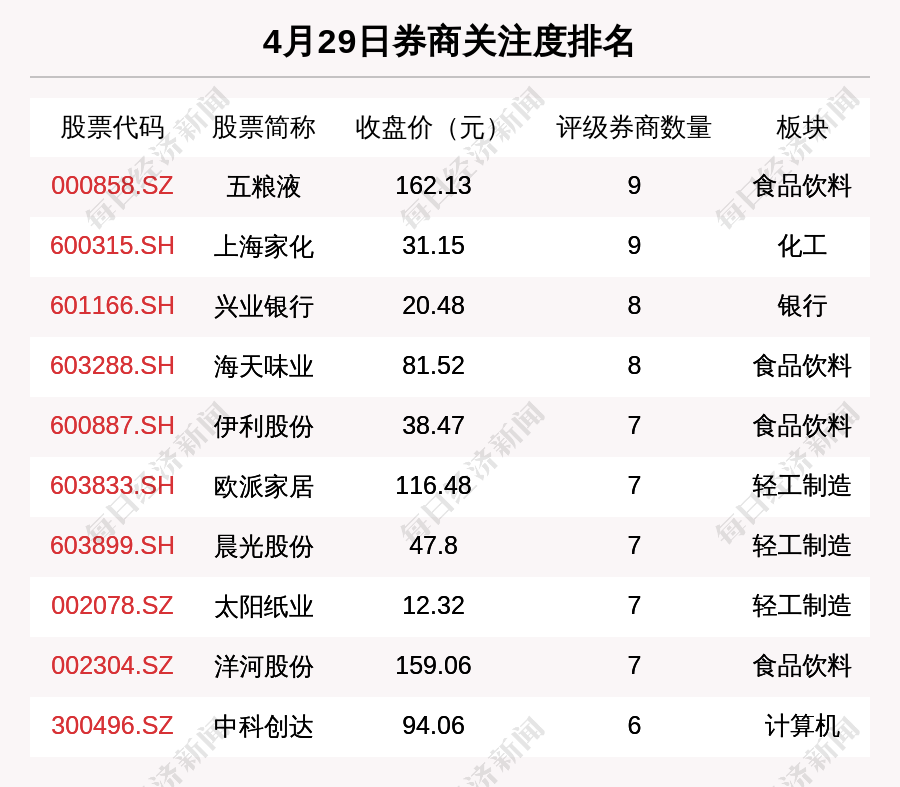This screenshot has height=787, width=900.
Task: Select the stock name 伊利股份
Action: 263,427
